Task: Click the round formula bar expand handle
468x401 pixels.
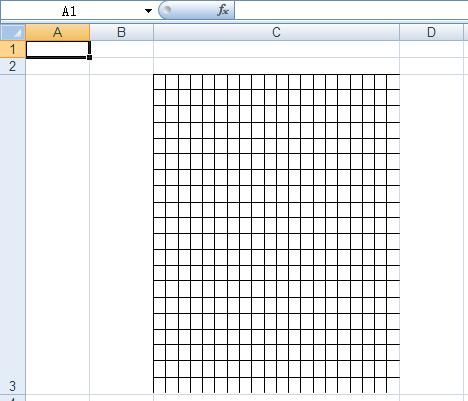Action: click(x=167, y=10)
